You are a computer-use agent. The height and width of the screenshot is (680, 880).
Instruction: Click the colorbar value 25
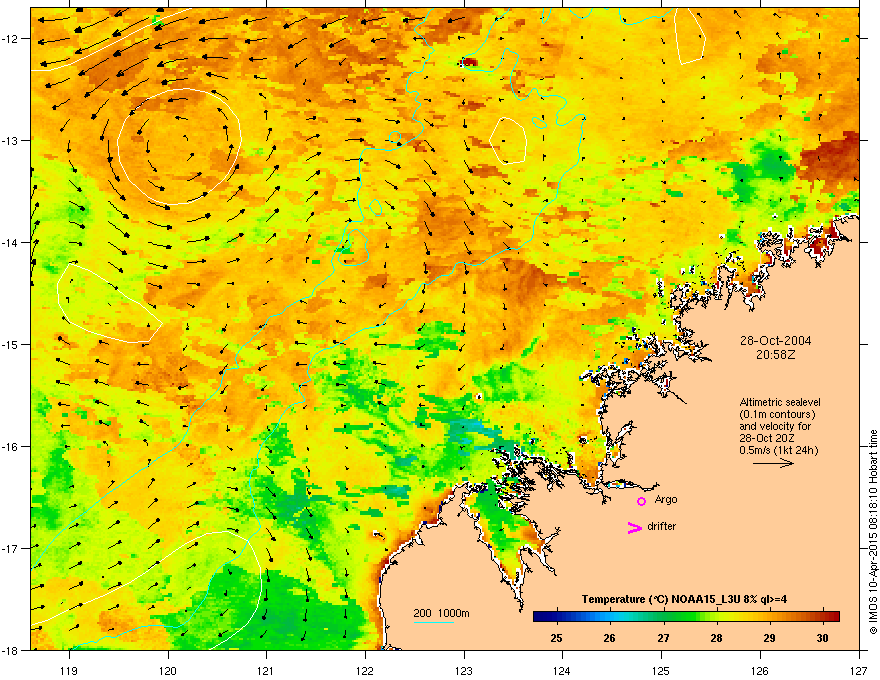556,638
